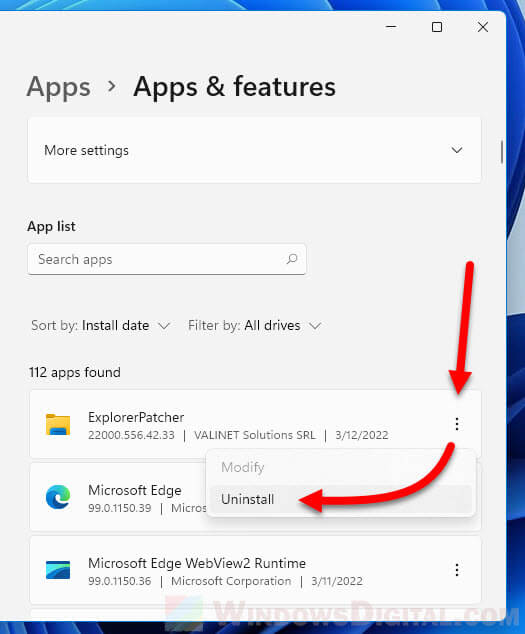Expand the More settings section

(x=254, y=150)
